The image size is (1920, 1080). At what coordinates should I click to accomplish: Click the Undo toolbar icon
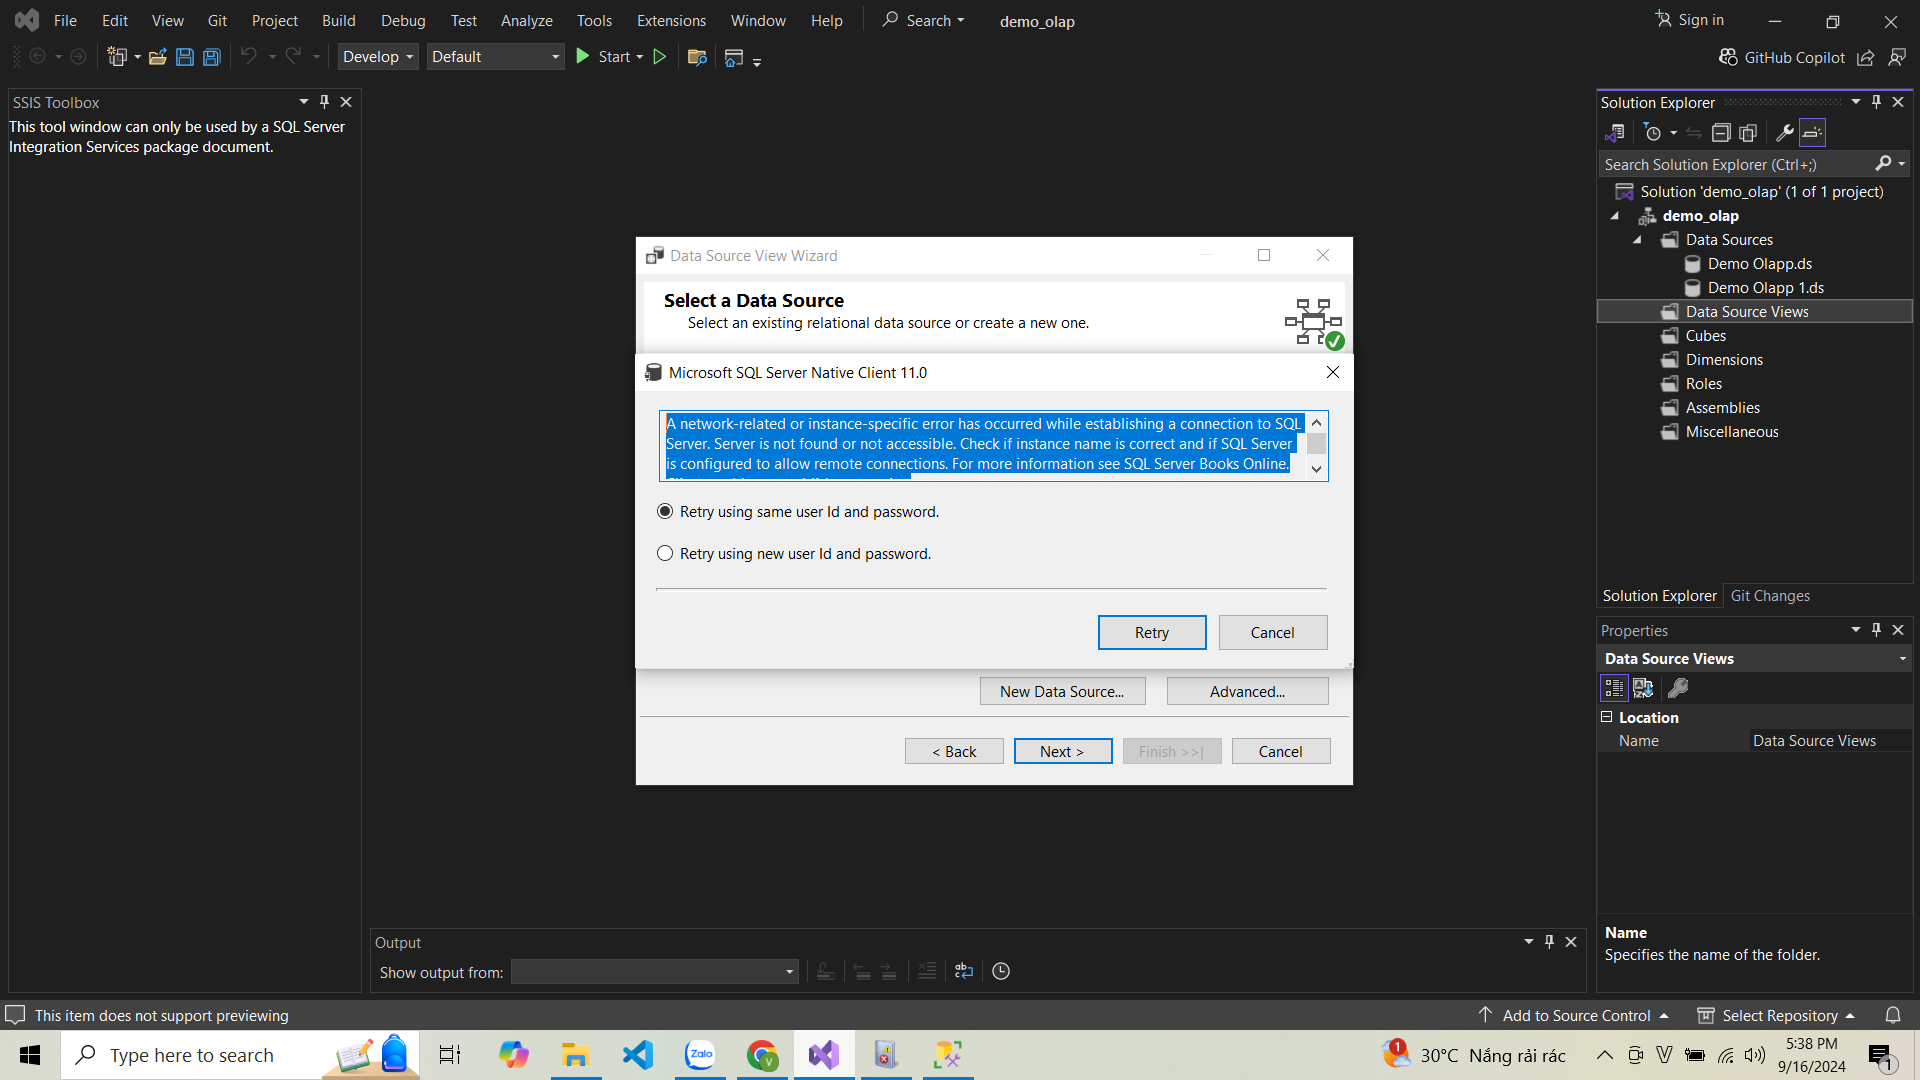pos(248,57)
